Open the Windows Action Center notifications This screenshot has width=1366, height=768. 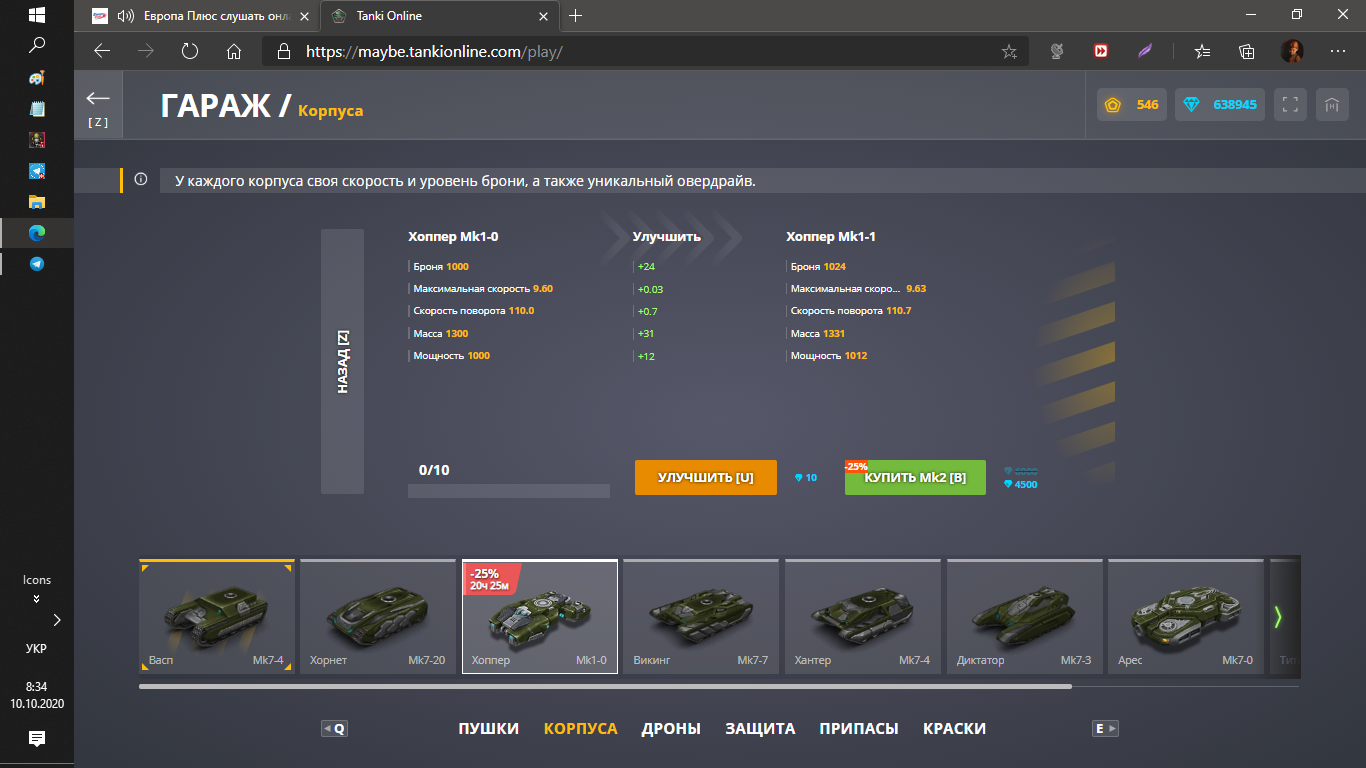click(37, 739)
